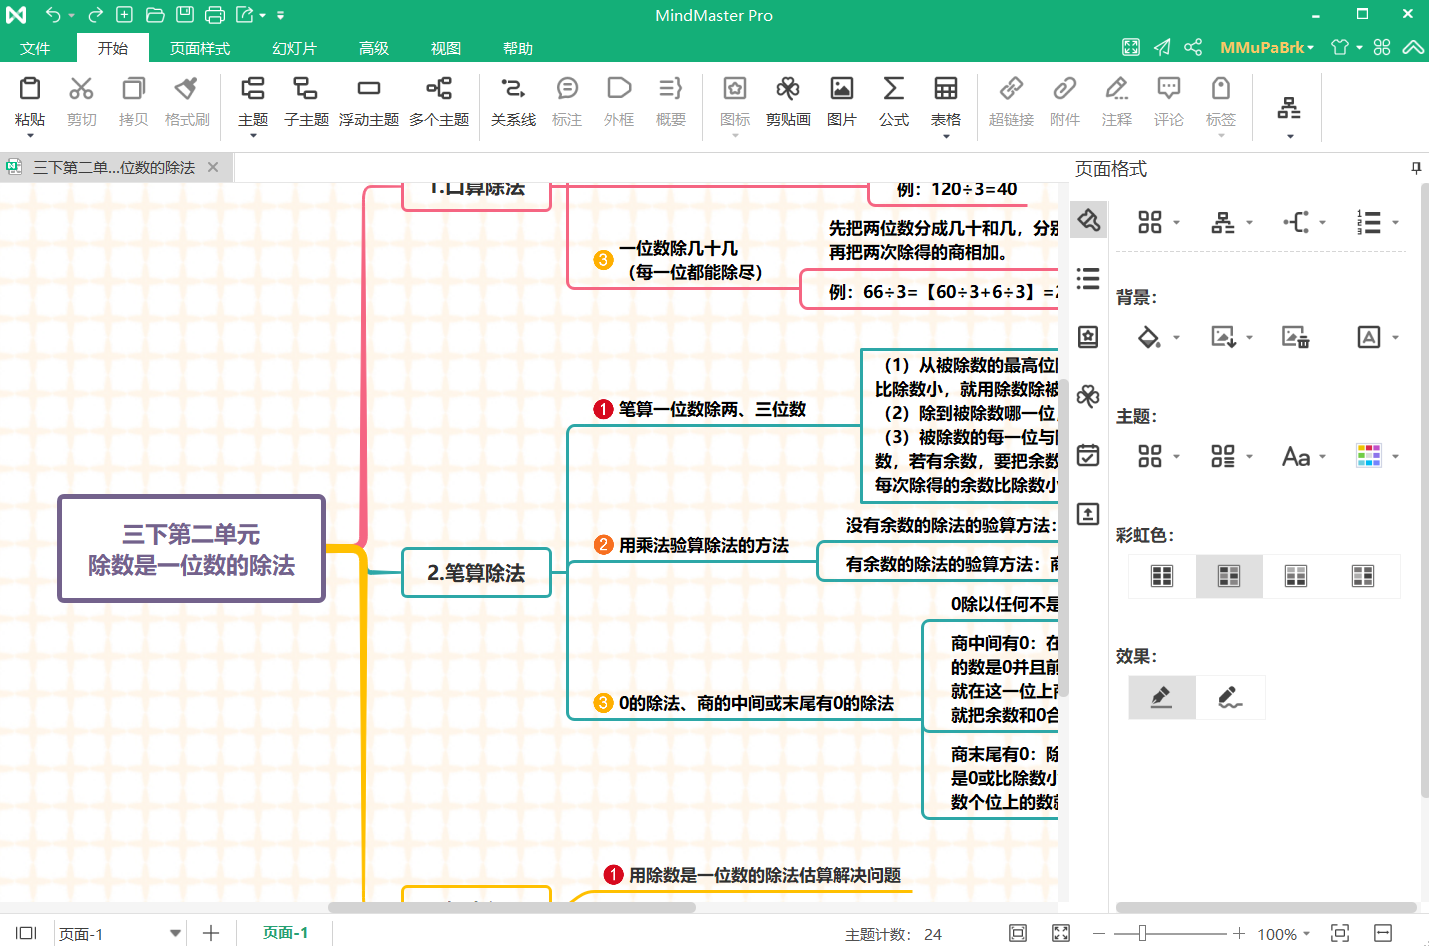
Task: Open the Icon (图标) dropdown
Action: tap(735, 135)
